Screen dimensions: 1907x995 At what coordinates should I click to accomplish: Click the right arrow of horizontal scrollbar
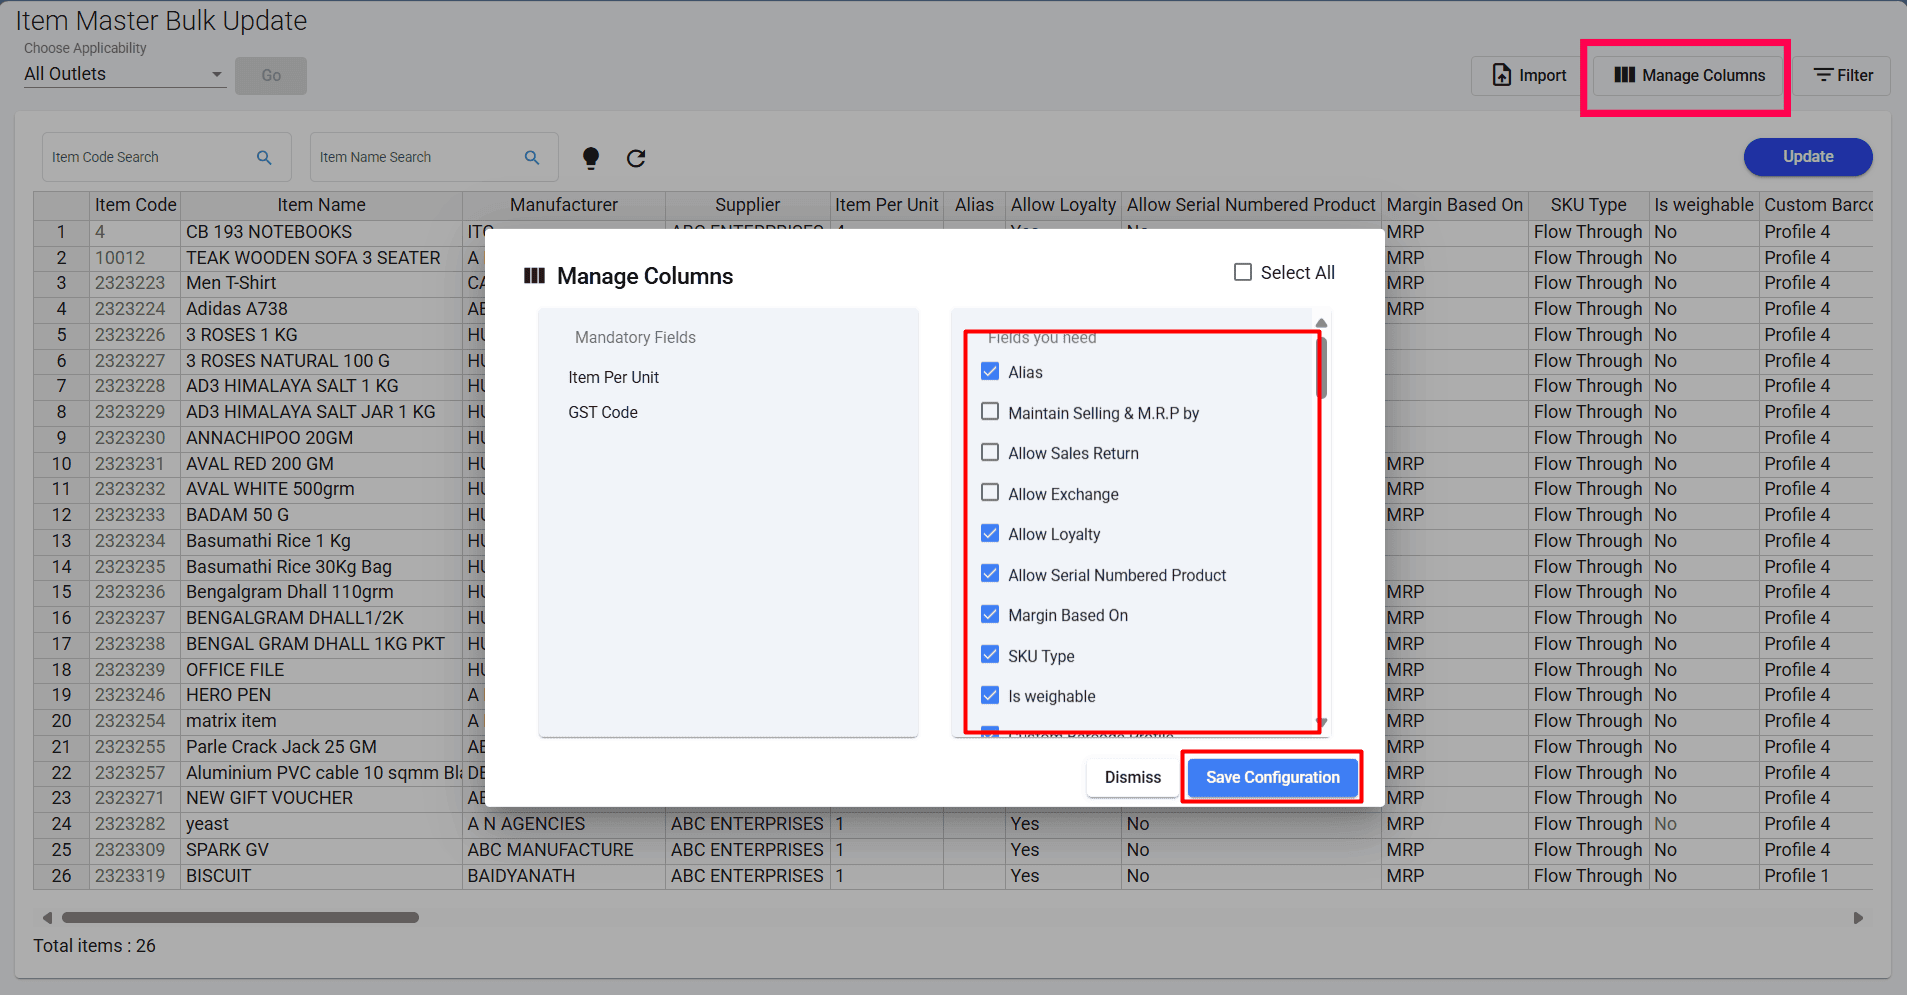[1858, 918]
